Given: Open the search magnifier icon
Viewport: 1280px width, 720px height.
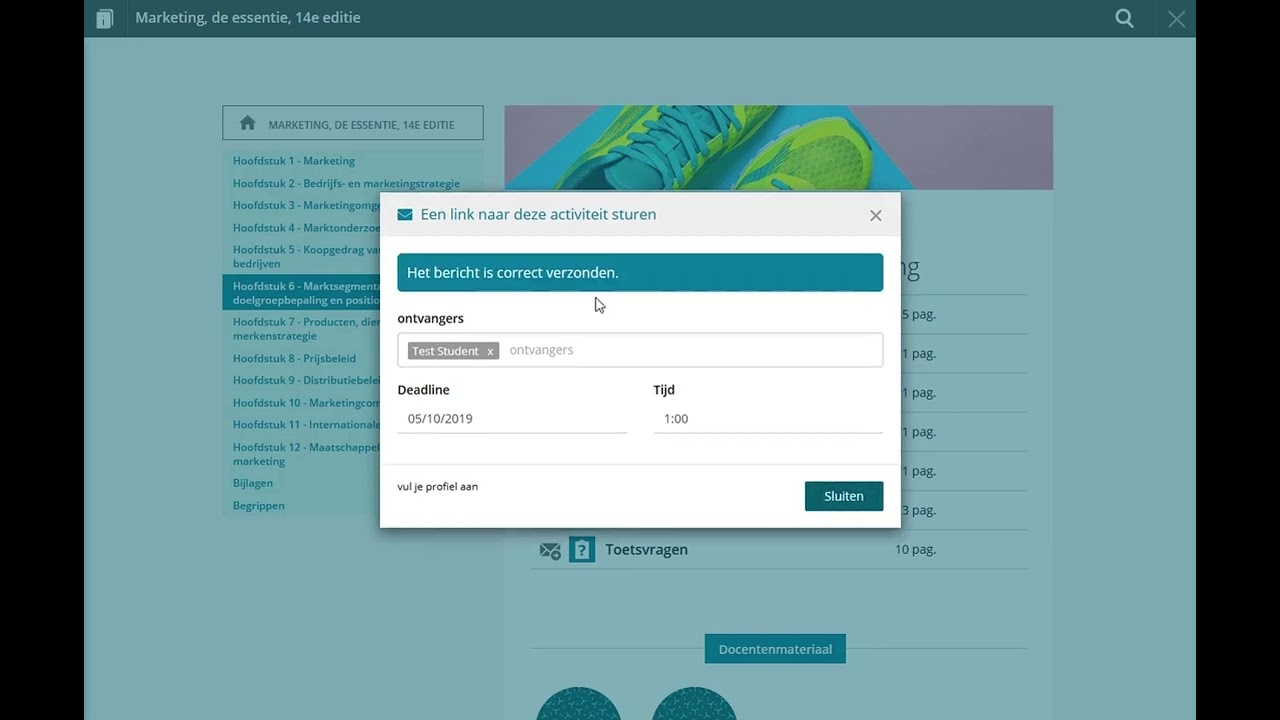Looking at the screenshot, I should 1125,18.
